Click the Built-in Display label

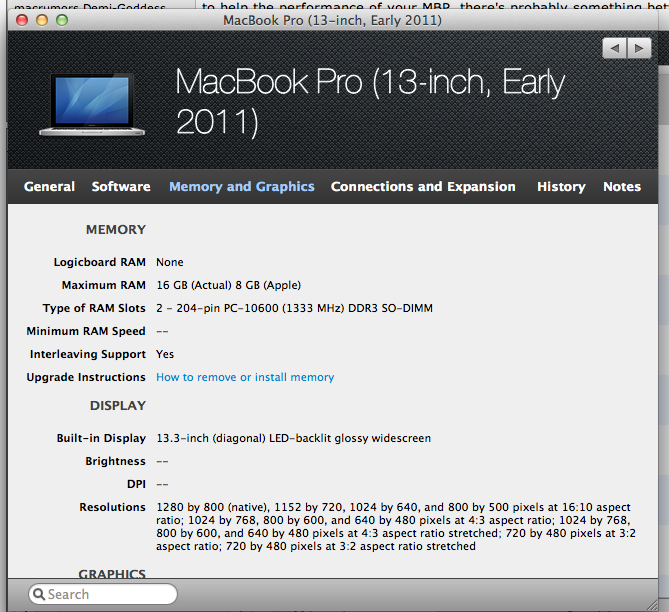101,438
